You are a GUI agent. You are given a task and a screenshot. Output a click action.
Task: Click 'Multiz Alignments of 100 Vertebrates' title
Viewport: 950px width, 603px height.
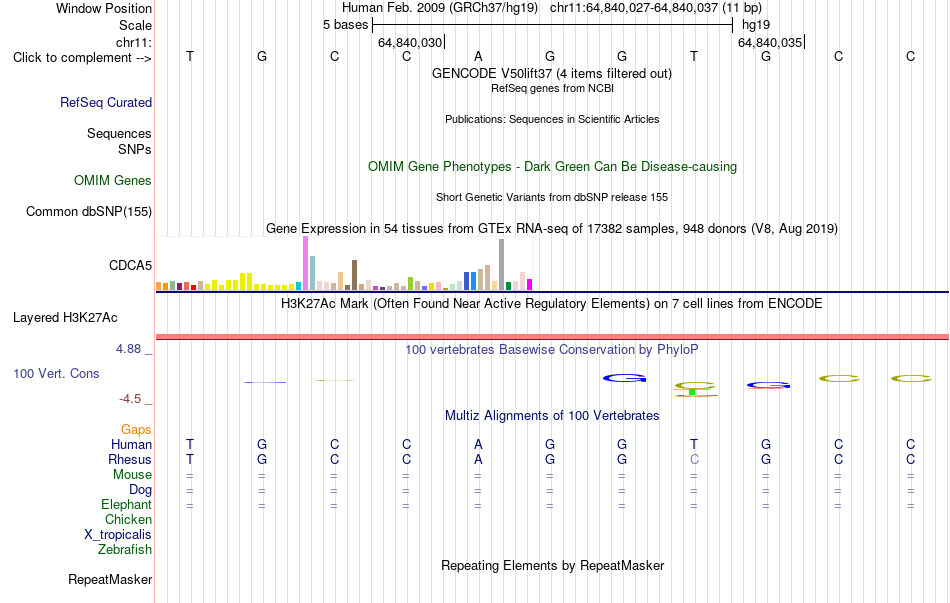pyautogui.click(x=552, y=416)
